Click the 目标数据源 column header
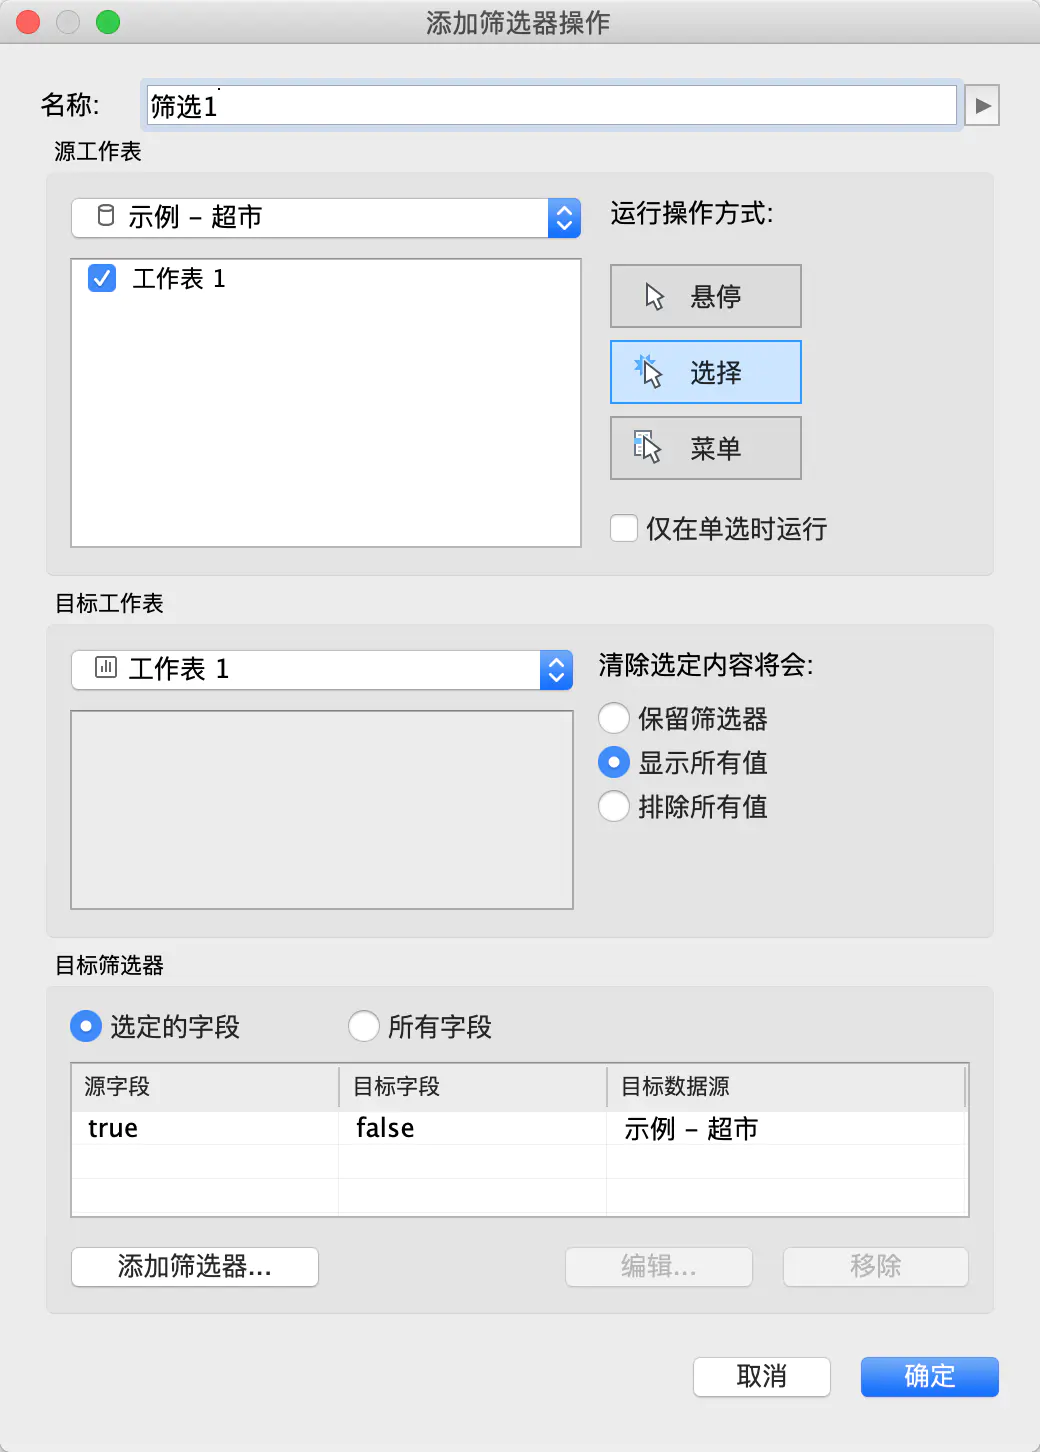 coord(785,1086)
